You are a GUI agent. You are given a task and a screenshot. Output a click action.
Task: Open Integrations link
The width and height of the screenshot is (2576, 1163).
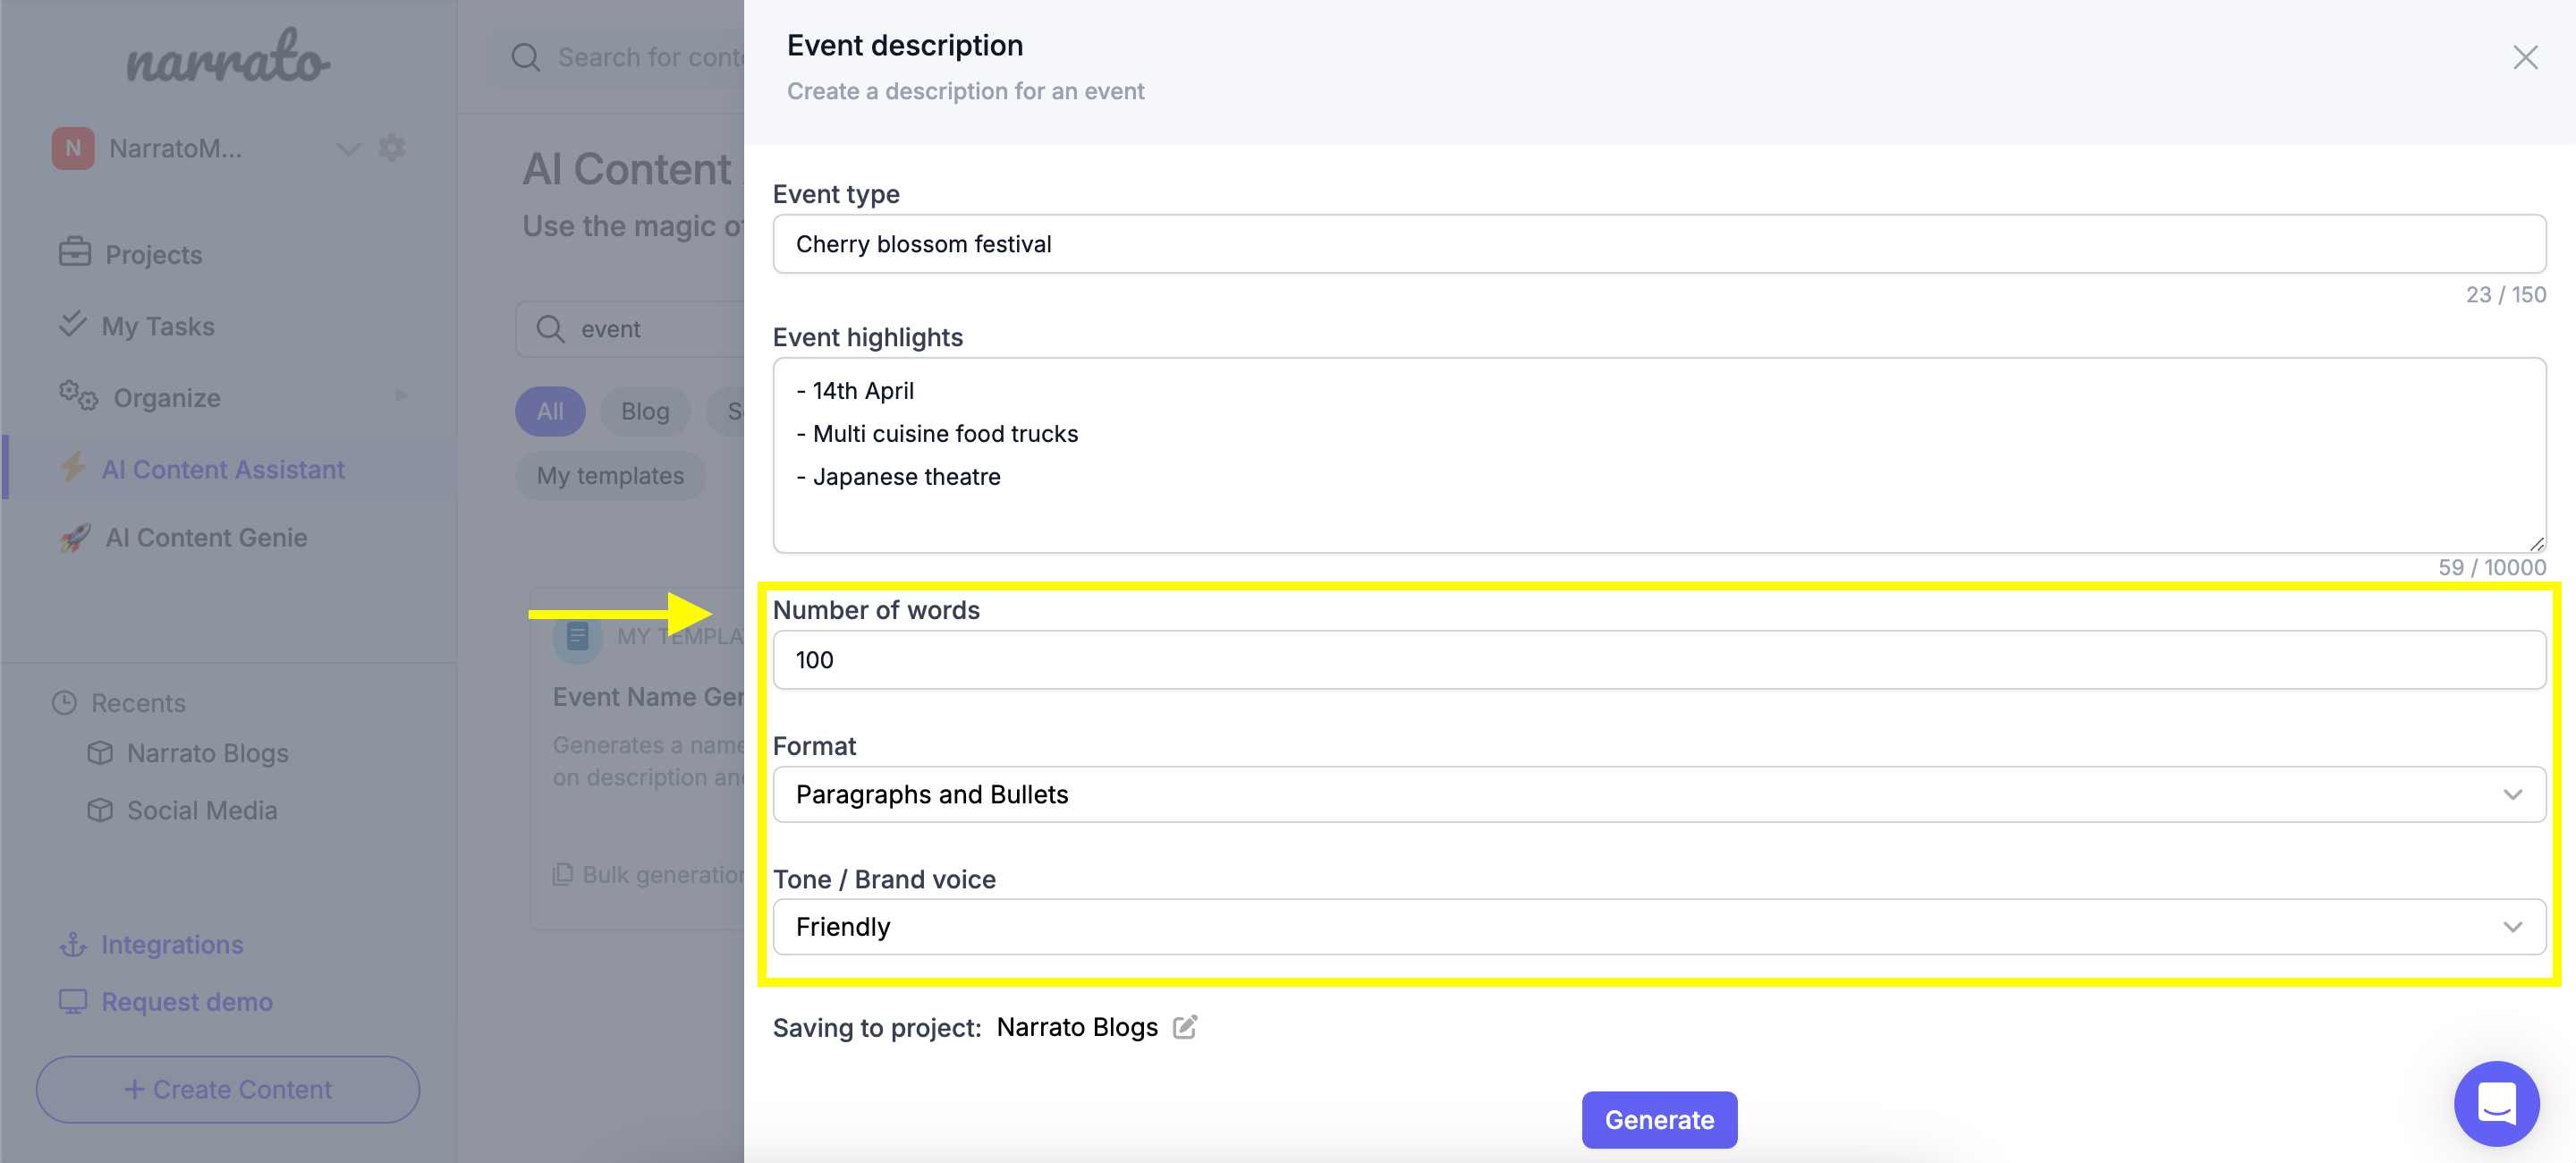click(x=172, y=944)
